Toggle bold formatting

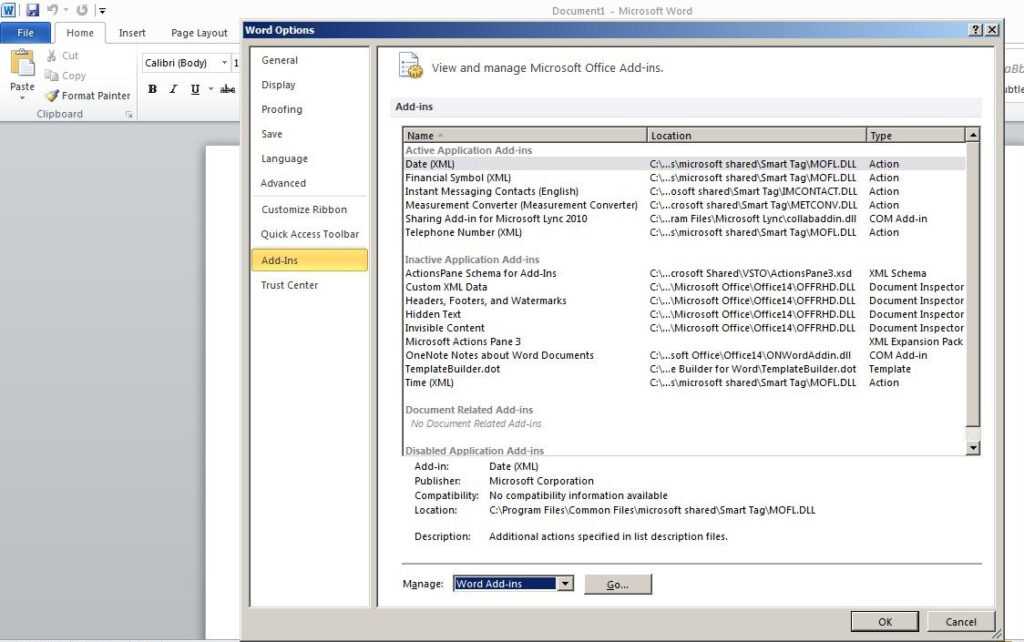[152, 89]
